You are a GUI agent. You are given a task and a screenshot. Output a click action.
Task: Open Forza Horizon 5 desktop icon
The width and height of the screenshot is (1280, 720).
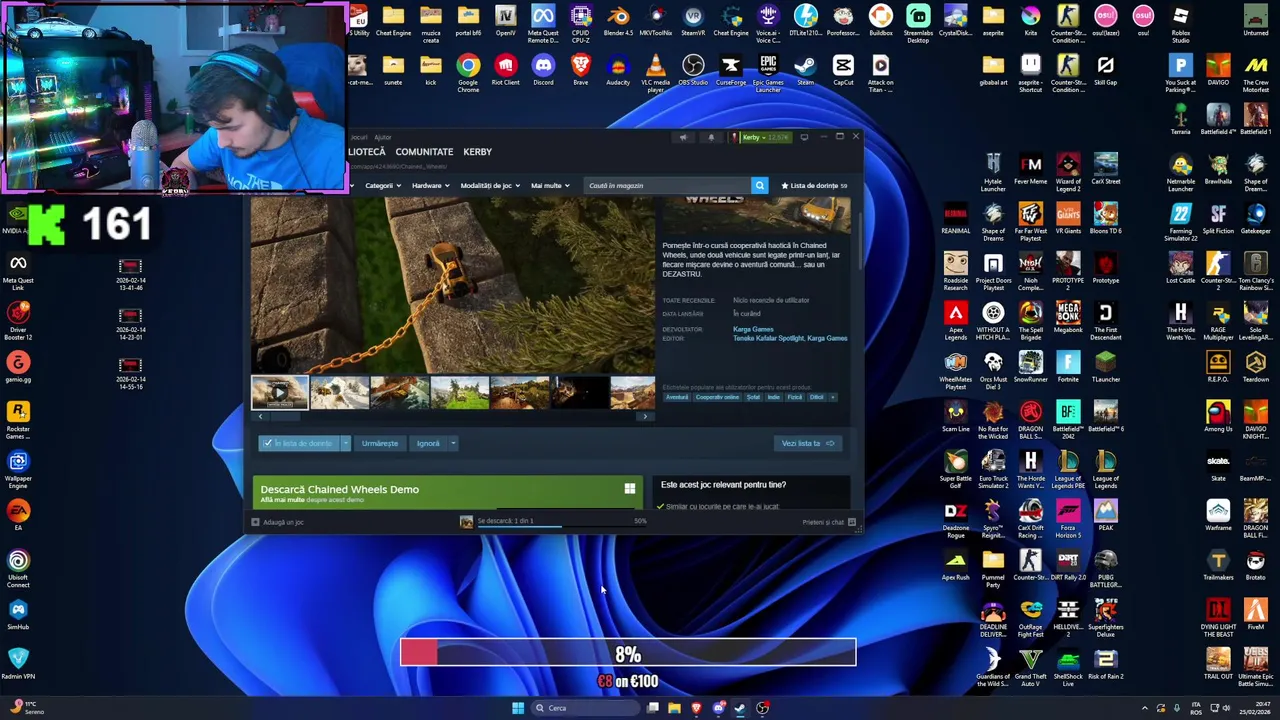(x=1068, y=519)
